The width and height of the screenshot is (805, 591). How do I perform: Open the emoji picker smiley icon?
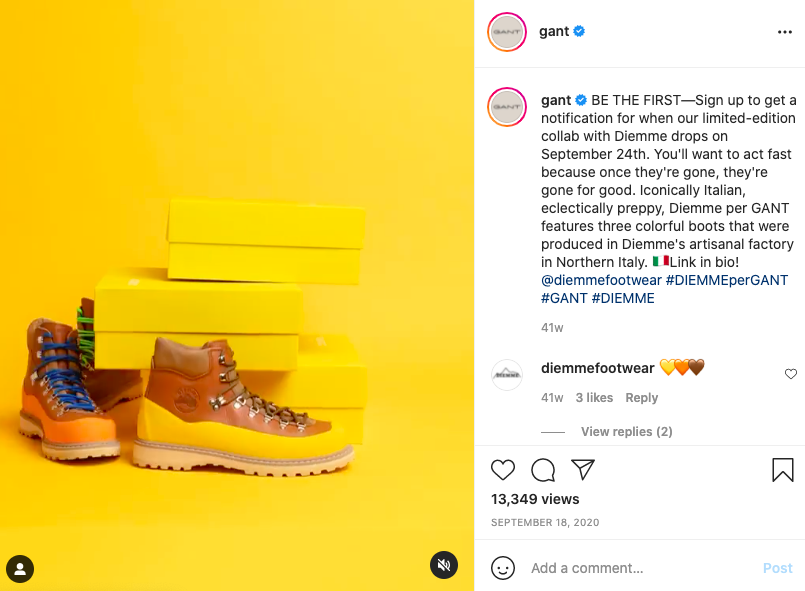pos(503,568)
